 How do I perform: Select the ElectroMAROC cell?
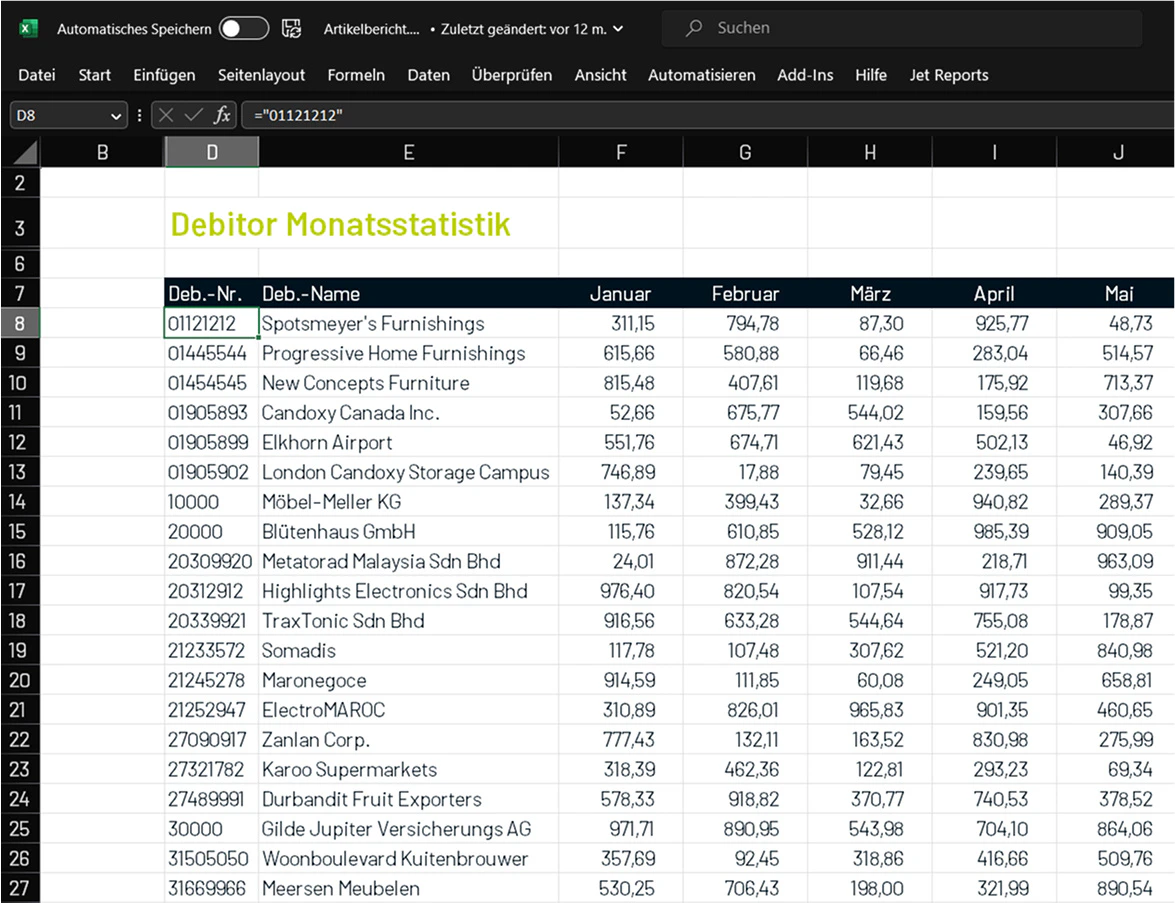tap(408, 710)
